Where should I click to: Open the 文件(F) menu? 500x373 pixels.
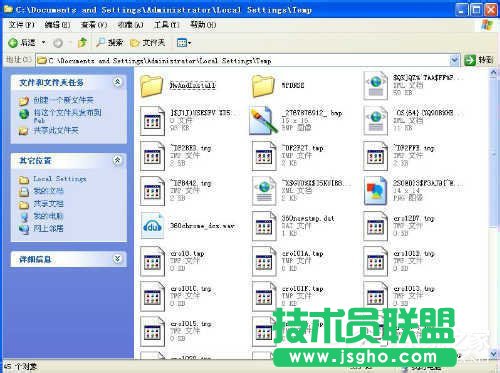pos(21,25)
